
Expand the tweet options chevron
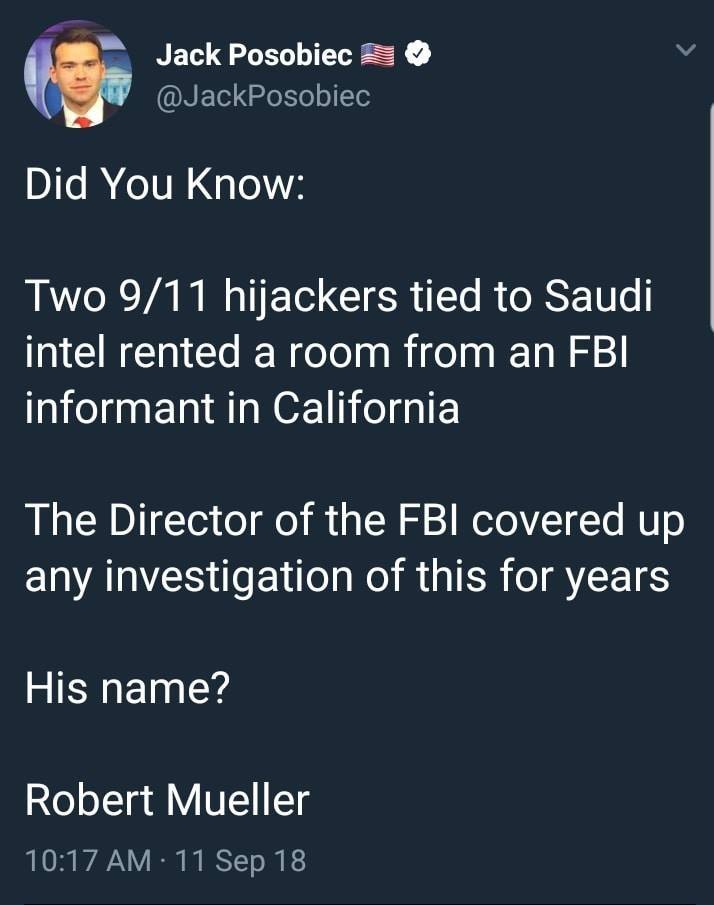point(685,49)
